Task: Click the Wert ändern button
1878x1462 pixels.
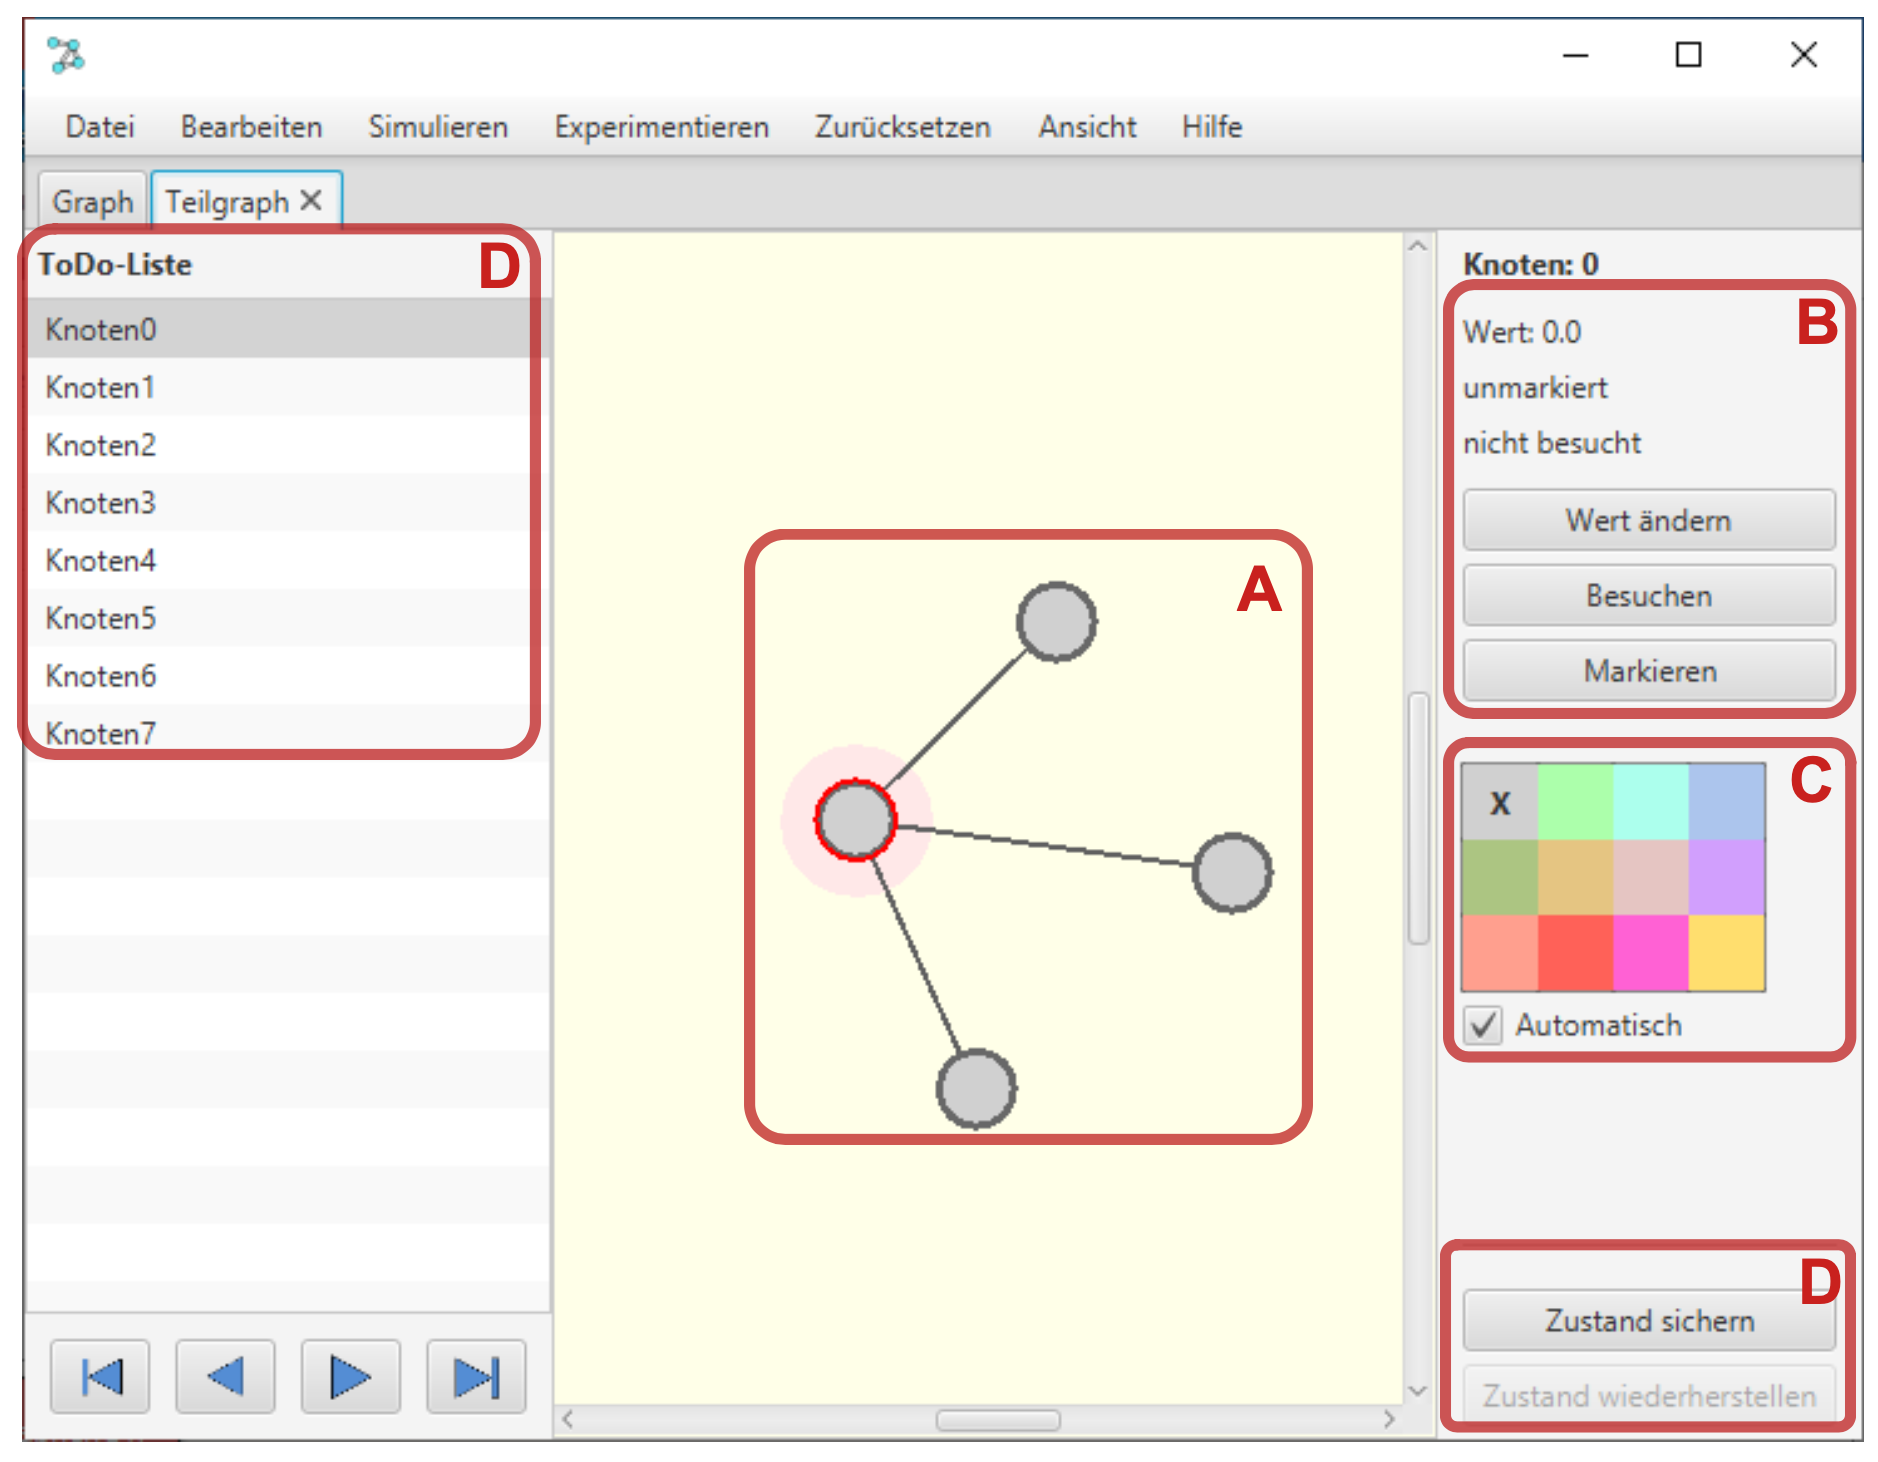Action: 1648,520
